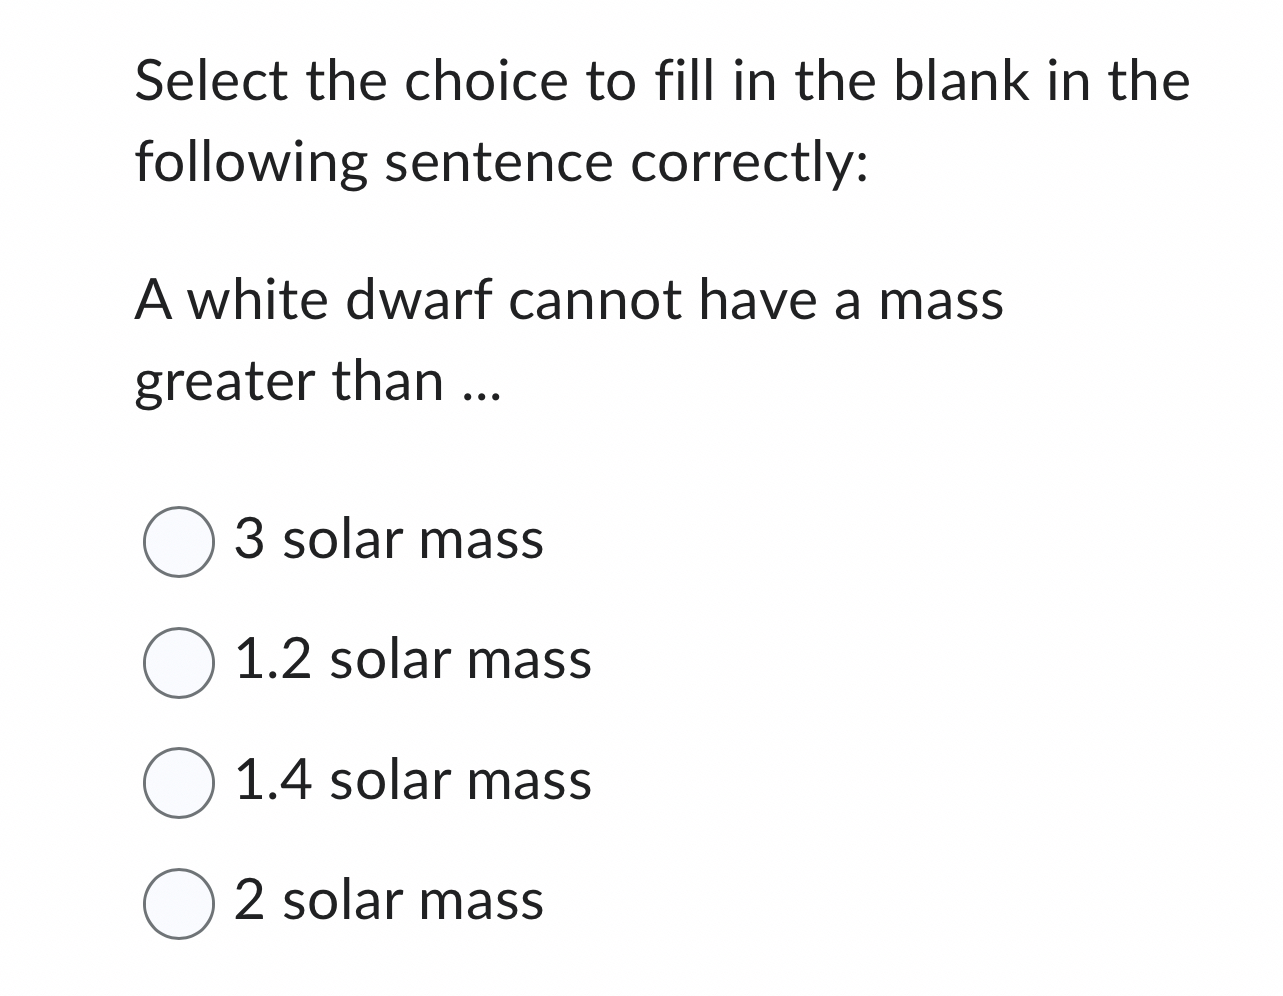
Task: Select the "1.2 solar mass" radio button
Action: [178, 660]
